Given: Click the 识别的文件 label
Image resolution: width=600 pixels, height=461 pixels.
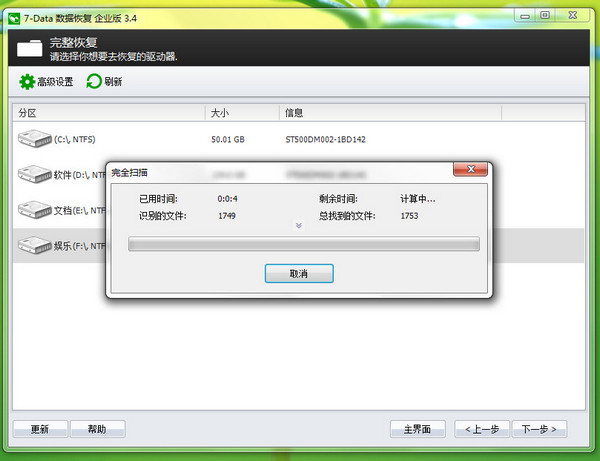Looking at the screenshot, I should point(162,216).
